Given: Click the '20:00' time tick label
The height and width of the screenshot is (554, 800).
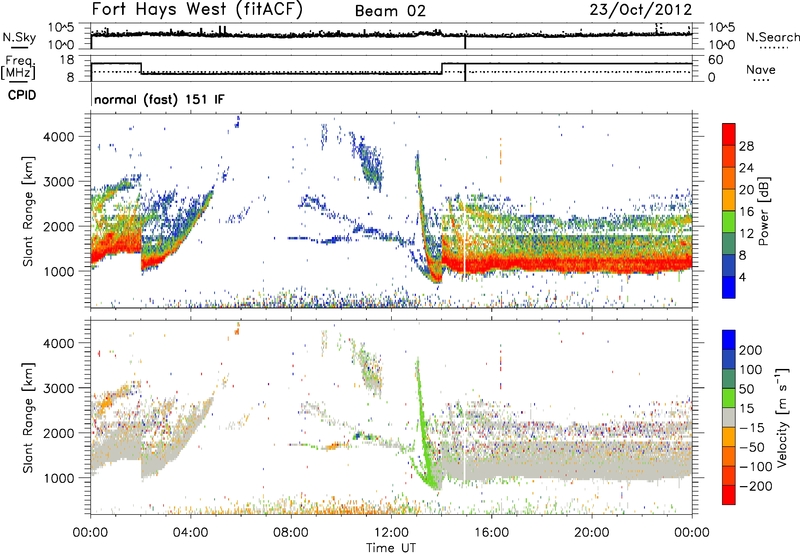Looking at the screenshot, I should [591, 533].
